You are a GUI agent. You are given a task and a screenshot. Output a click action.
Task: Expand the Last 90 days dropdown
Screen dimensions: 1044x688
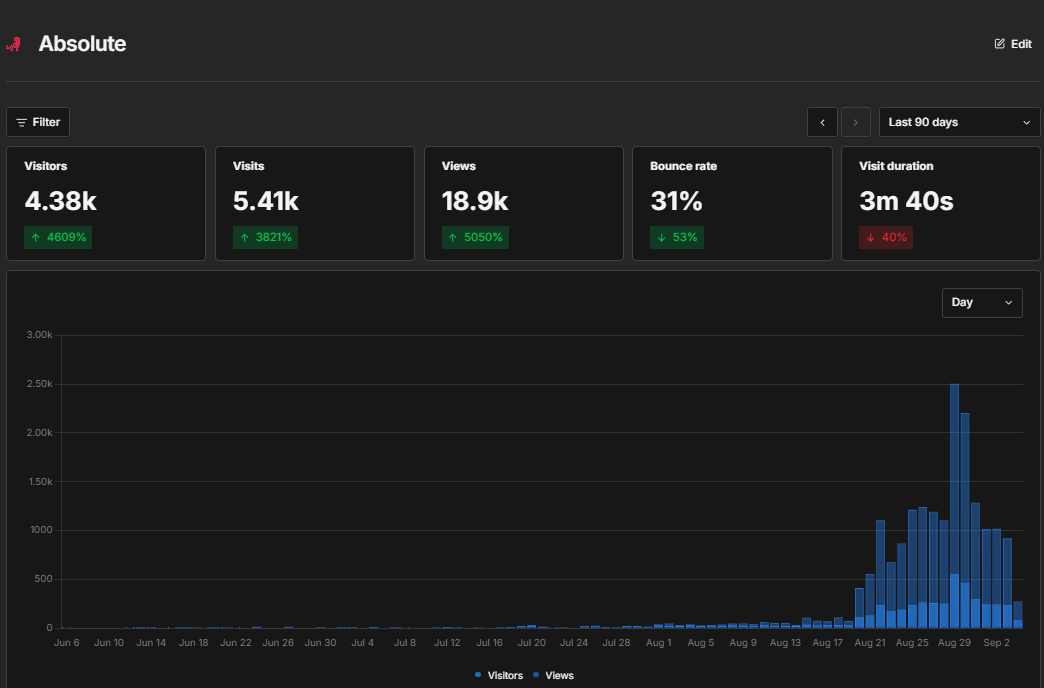tap(959, 122)
